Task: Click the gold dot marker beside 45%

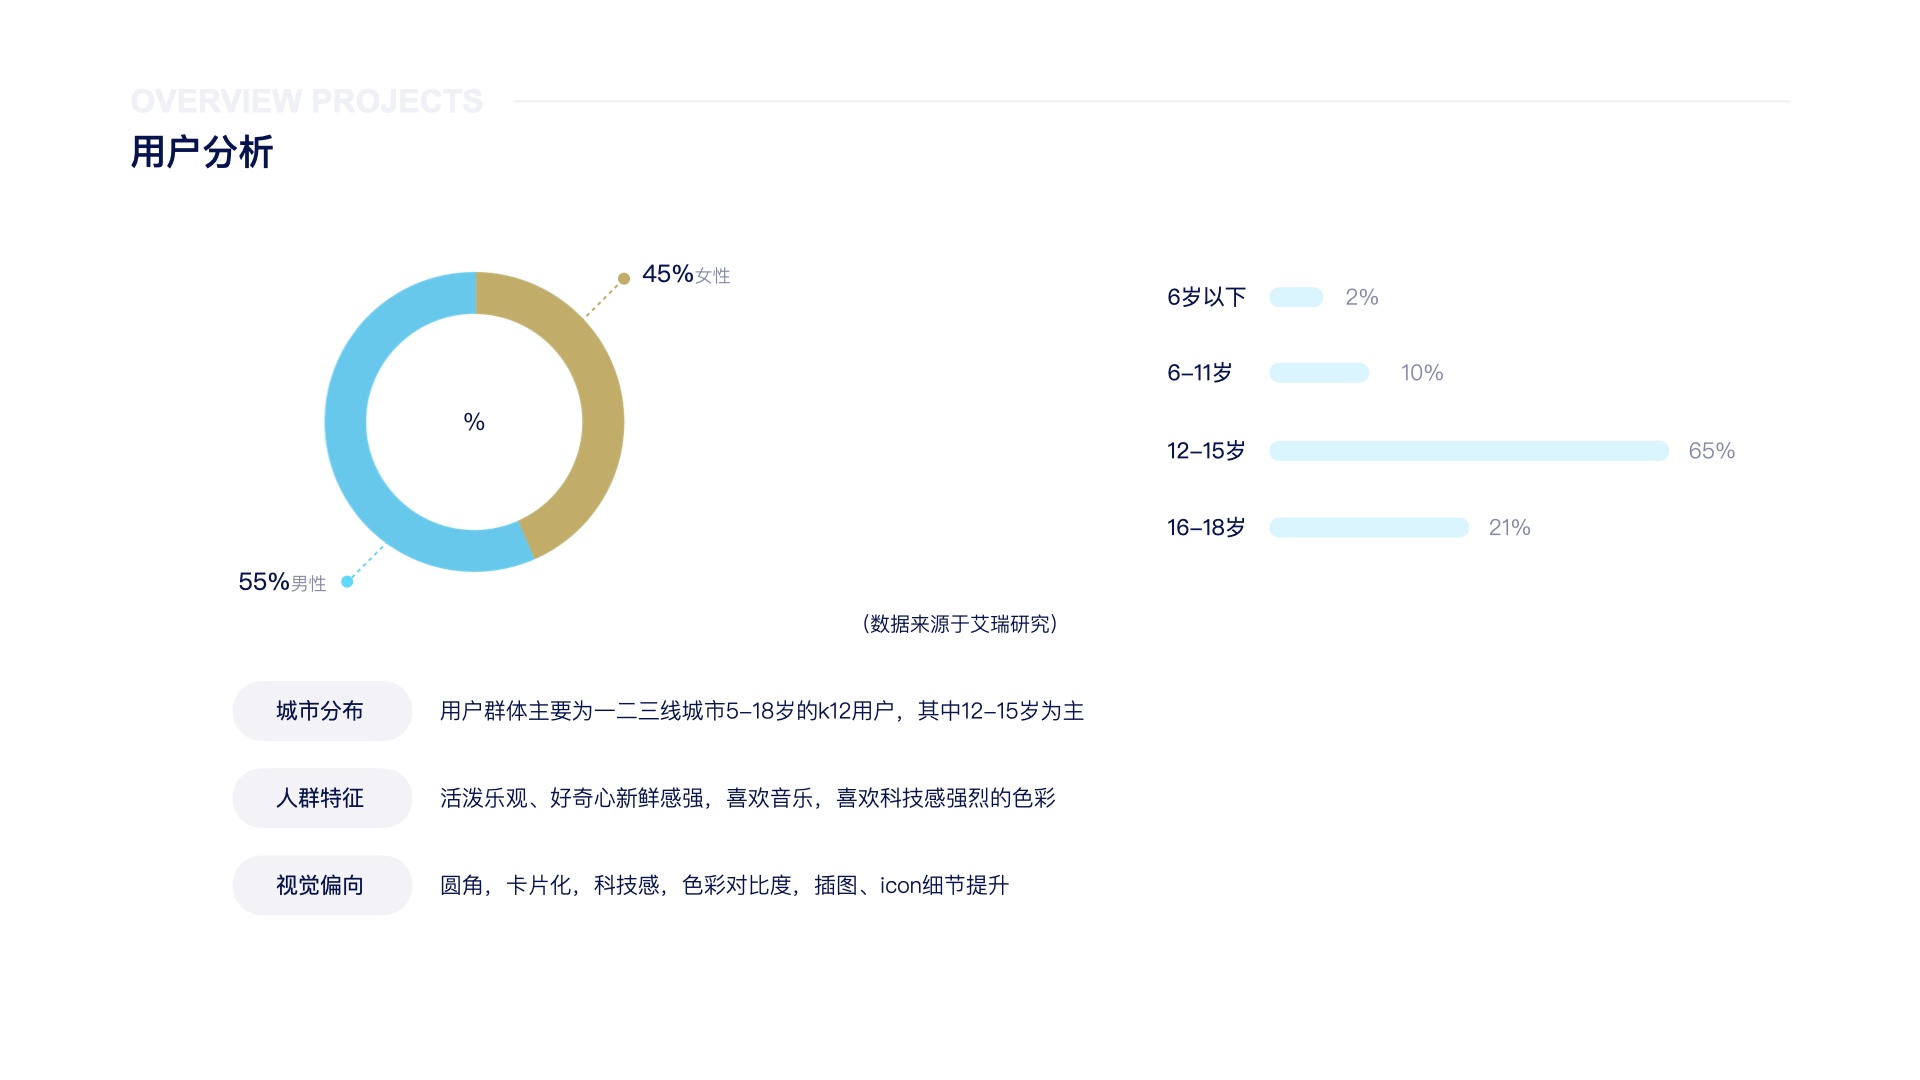Action: pyautogui.click(x=624, y=279)
